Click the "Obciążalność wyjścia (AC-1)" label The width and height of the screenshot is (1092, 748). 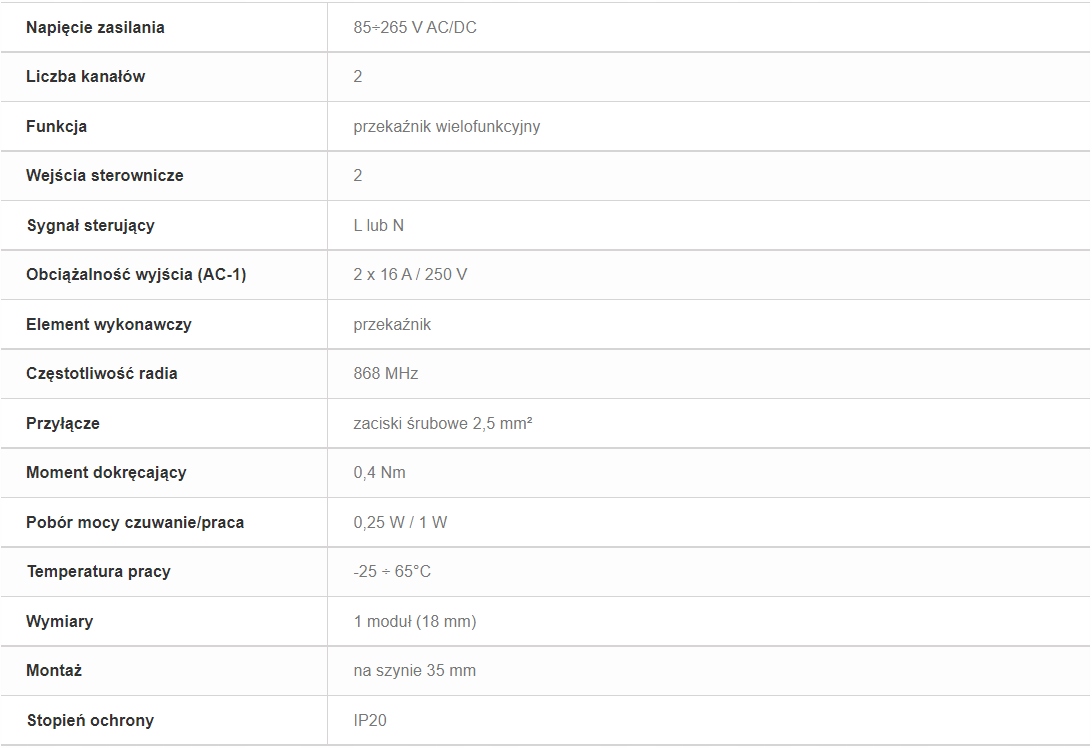click(136, 274)
